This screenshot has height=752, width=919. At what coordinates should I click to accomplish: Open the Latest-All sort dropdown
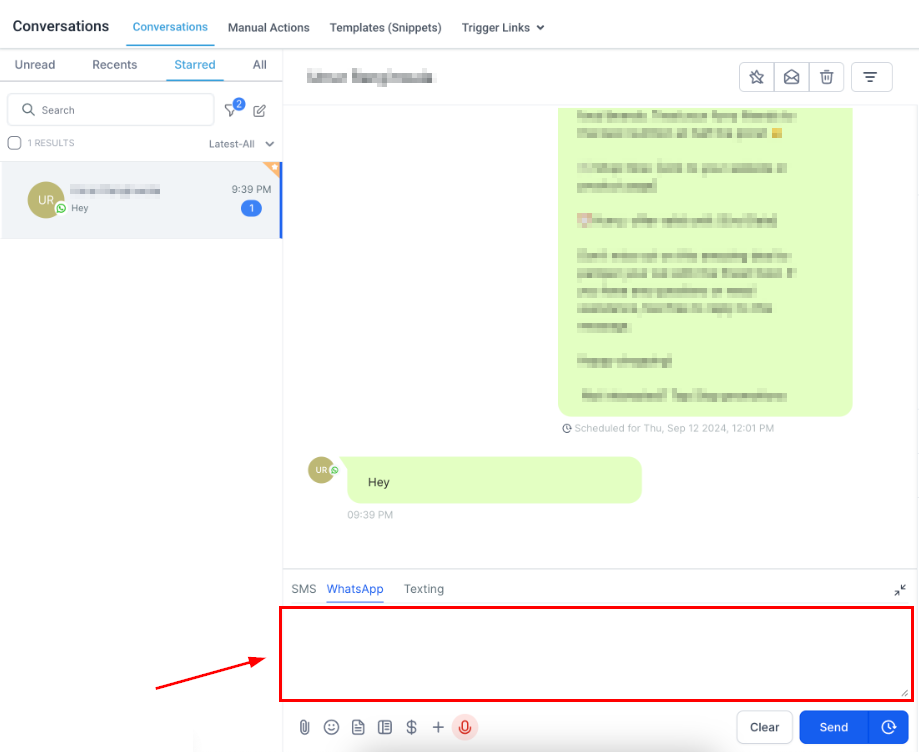coord(241,144)
